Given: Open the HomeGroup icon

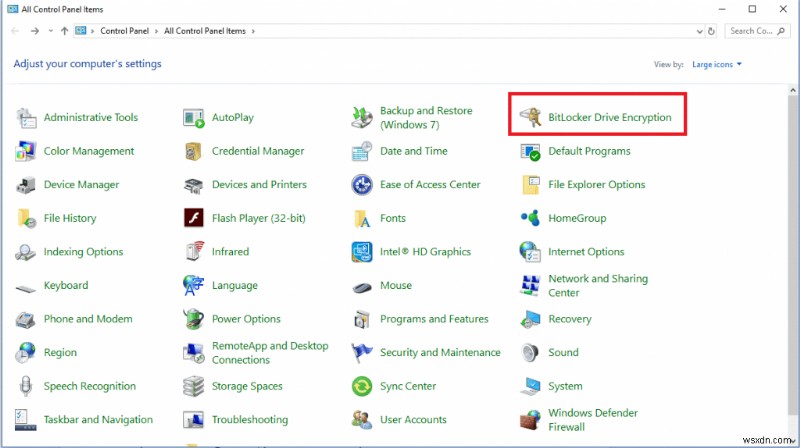Looking at the screenshot, I should click(530, 218).
